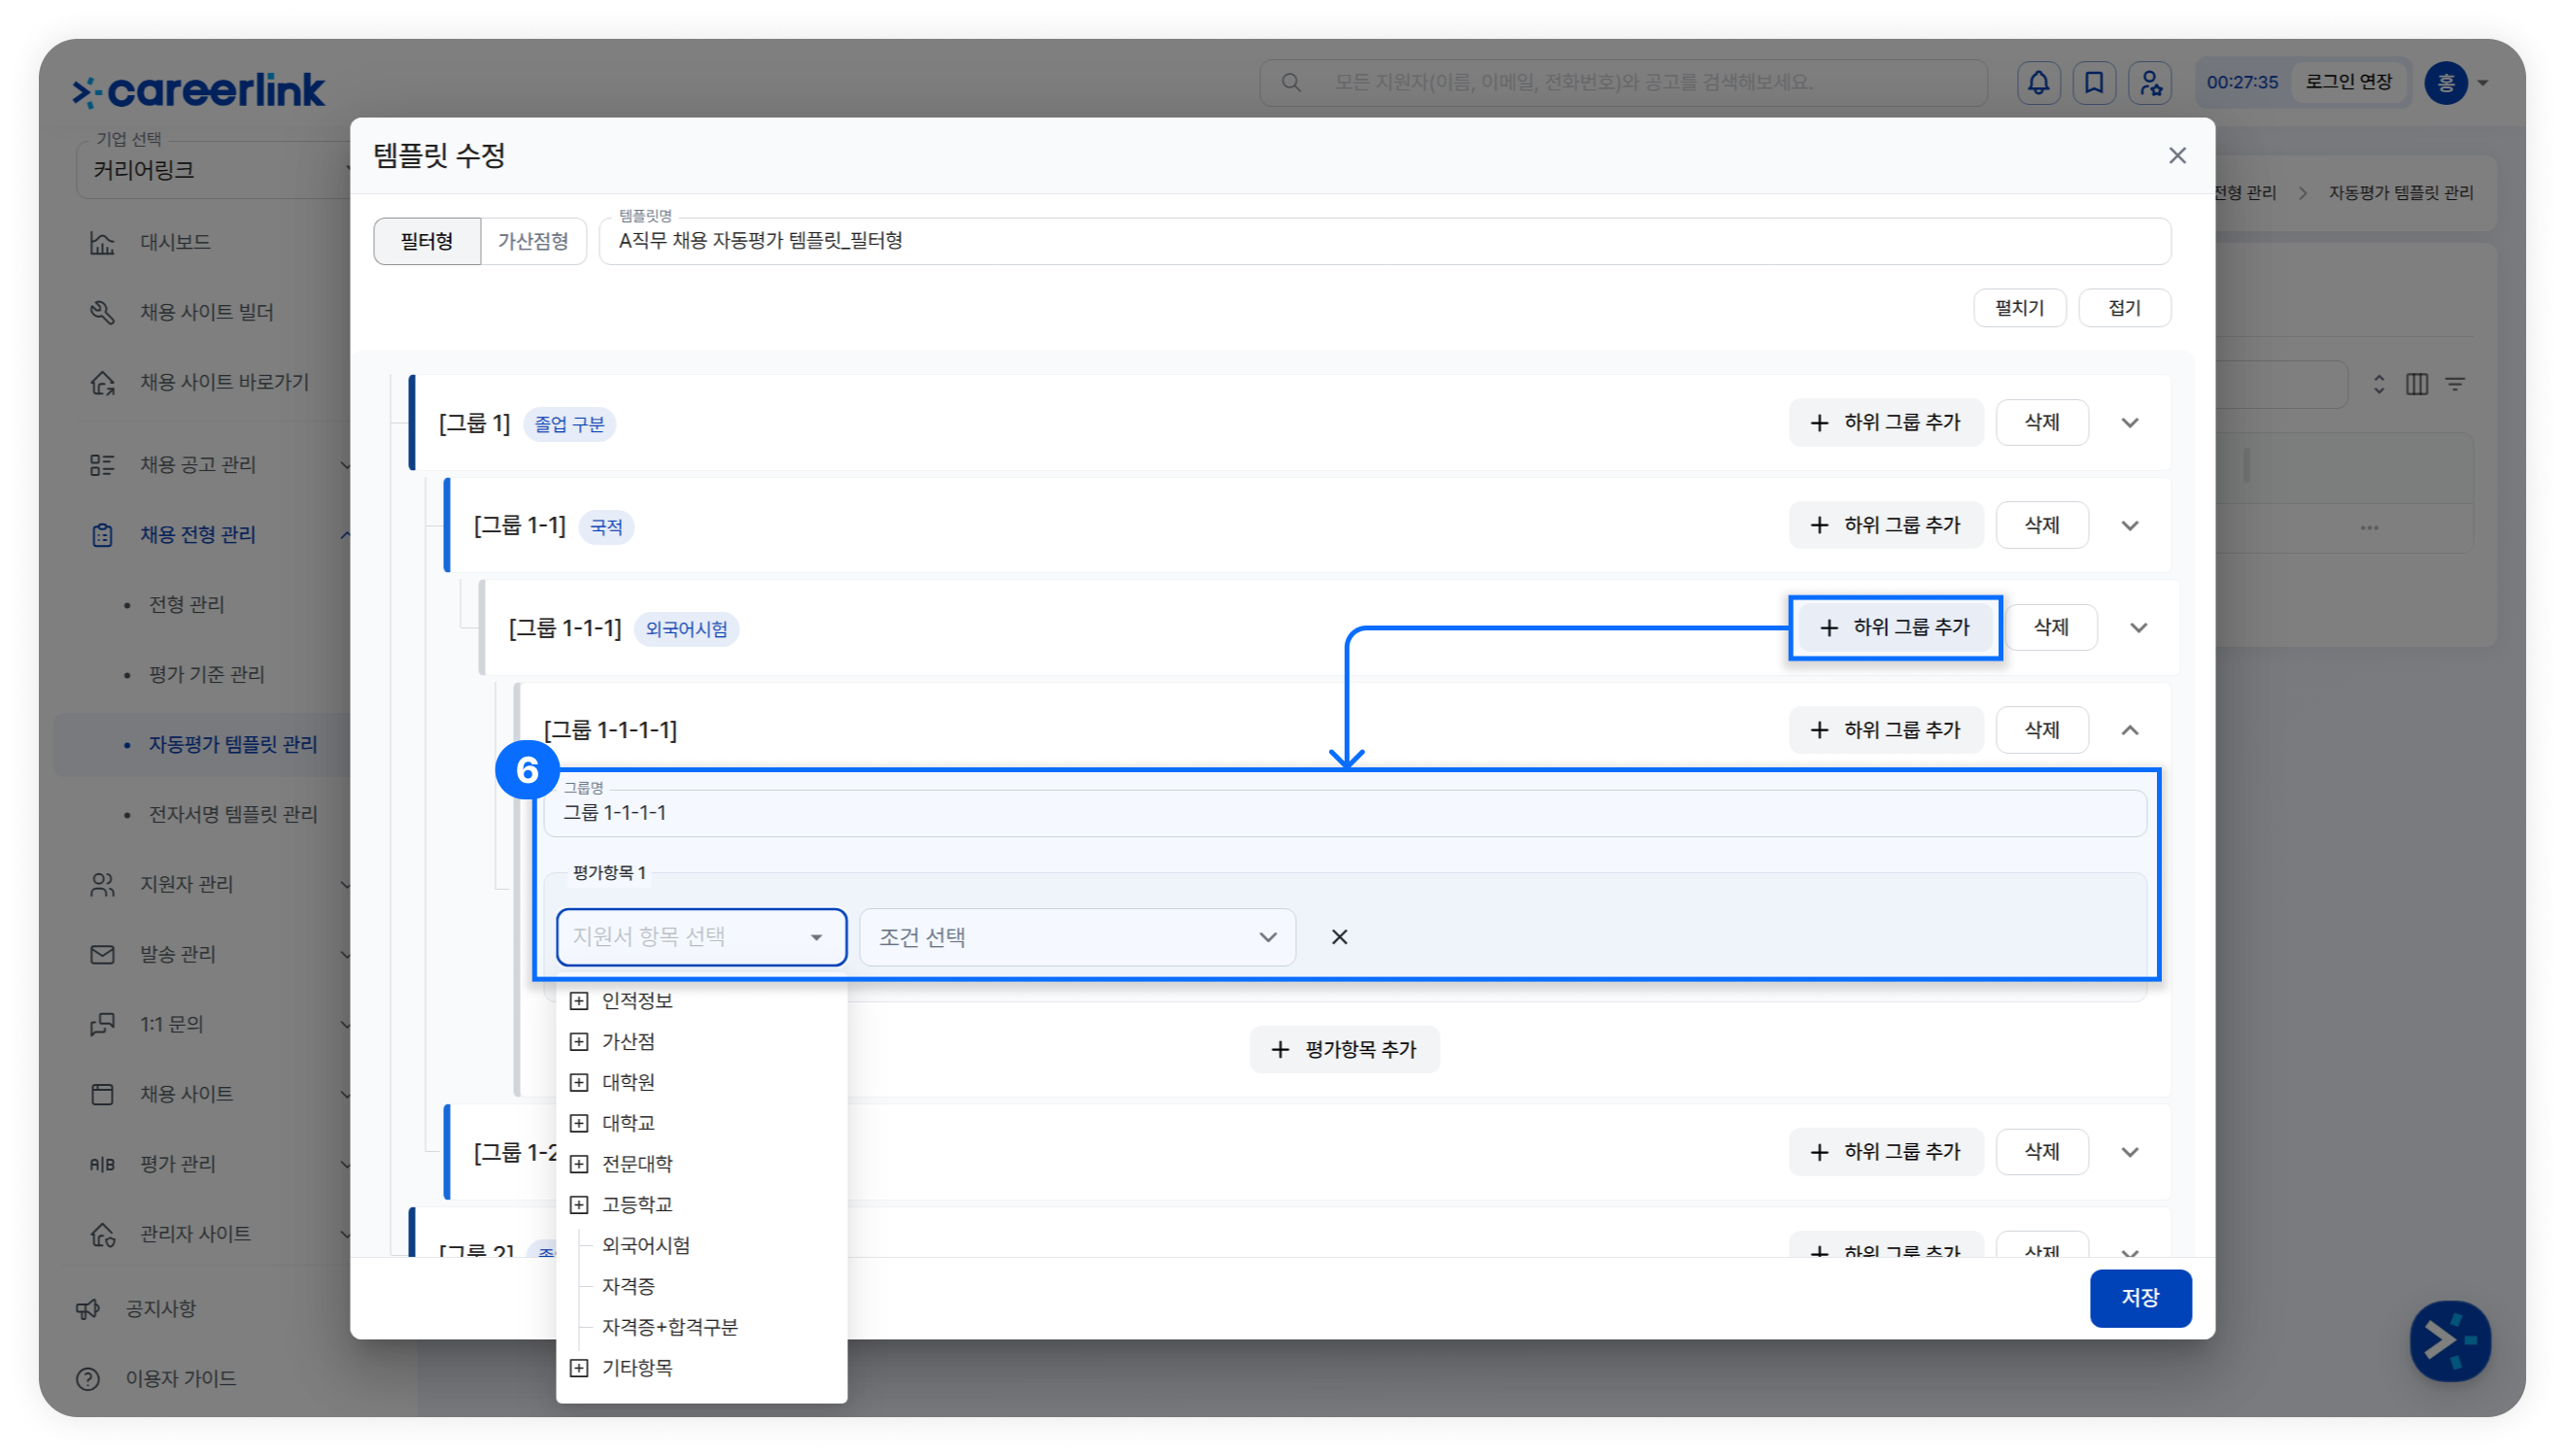
Task: Click the 1:1 문의 chat icon
Action: coord(102,1024)
